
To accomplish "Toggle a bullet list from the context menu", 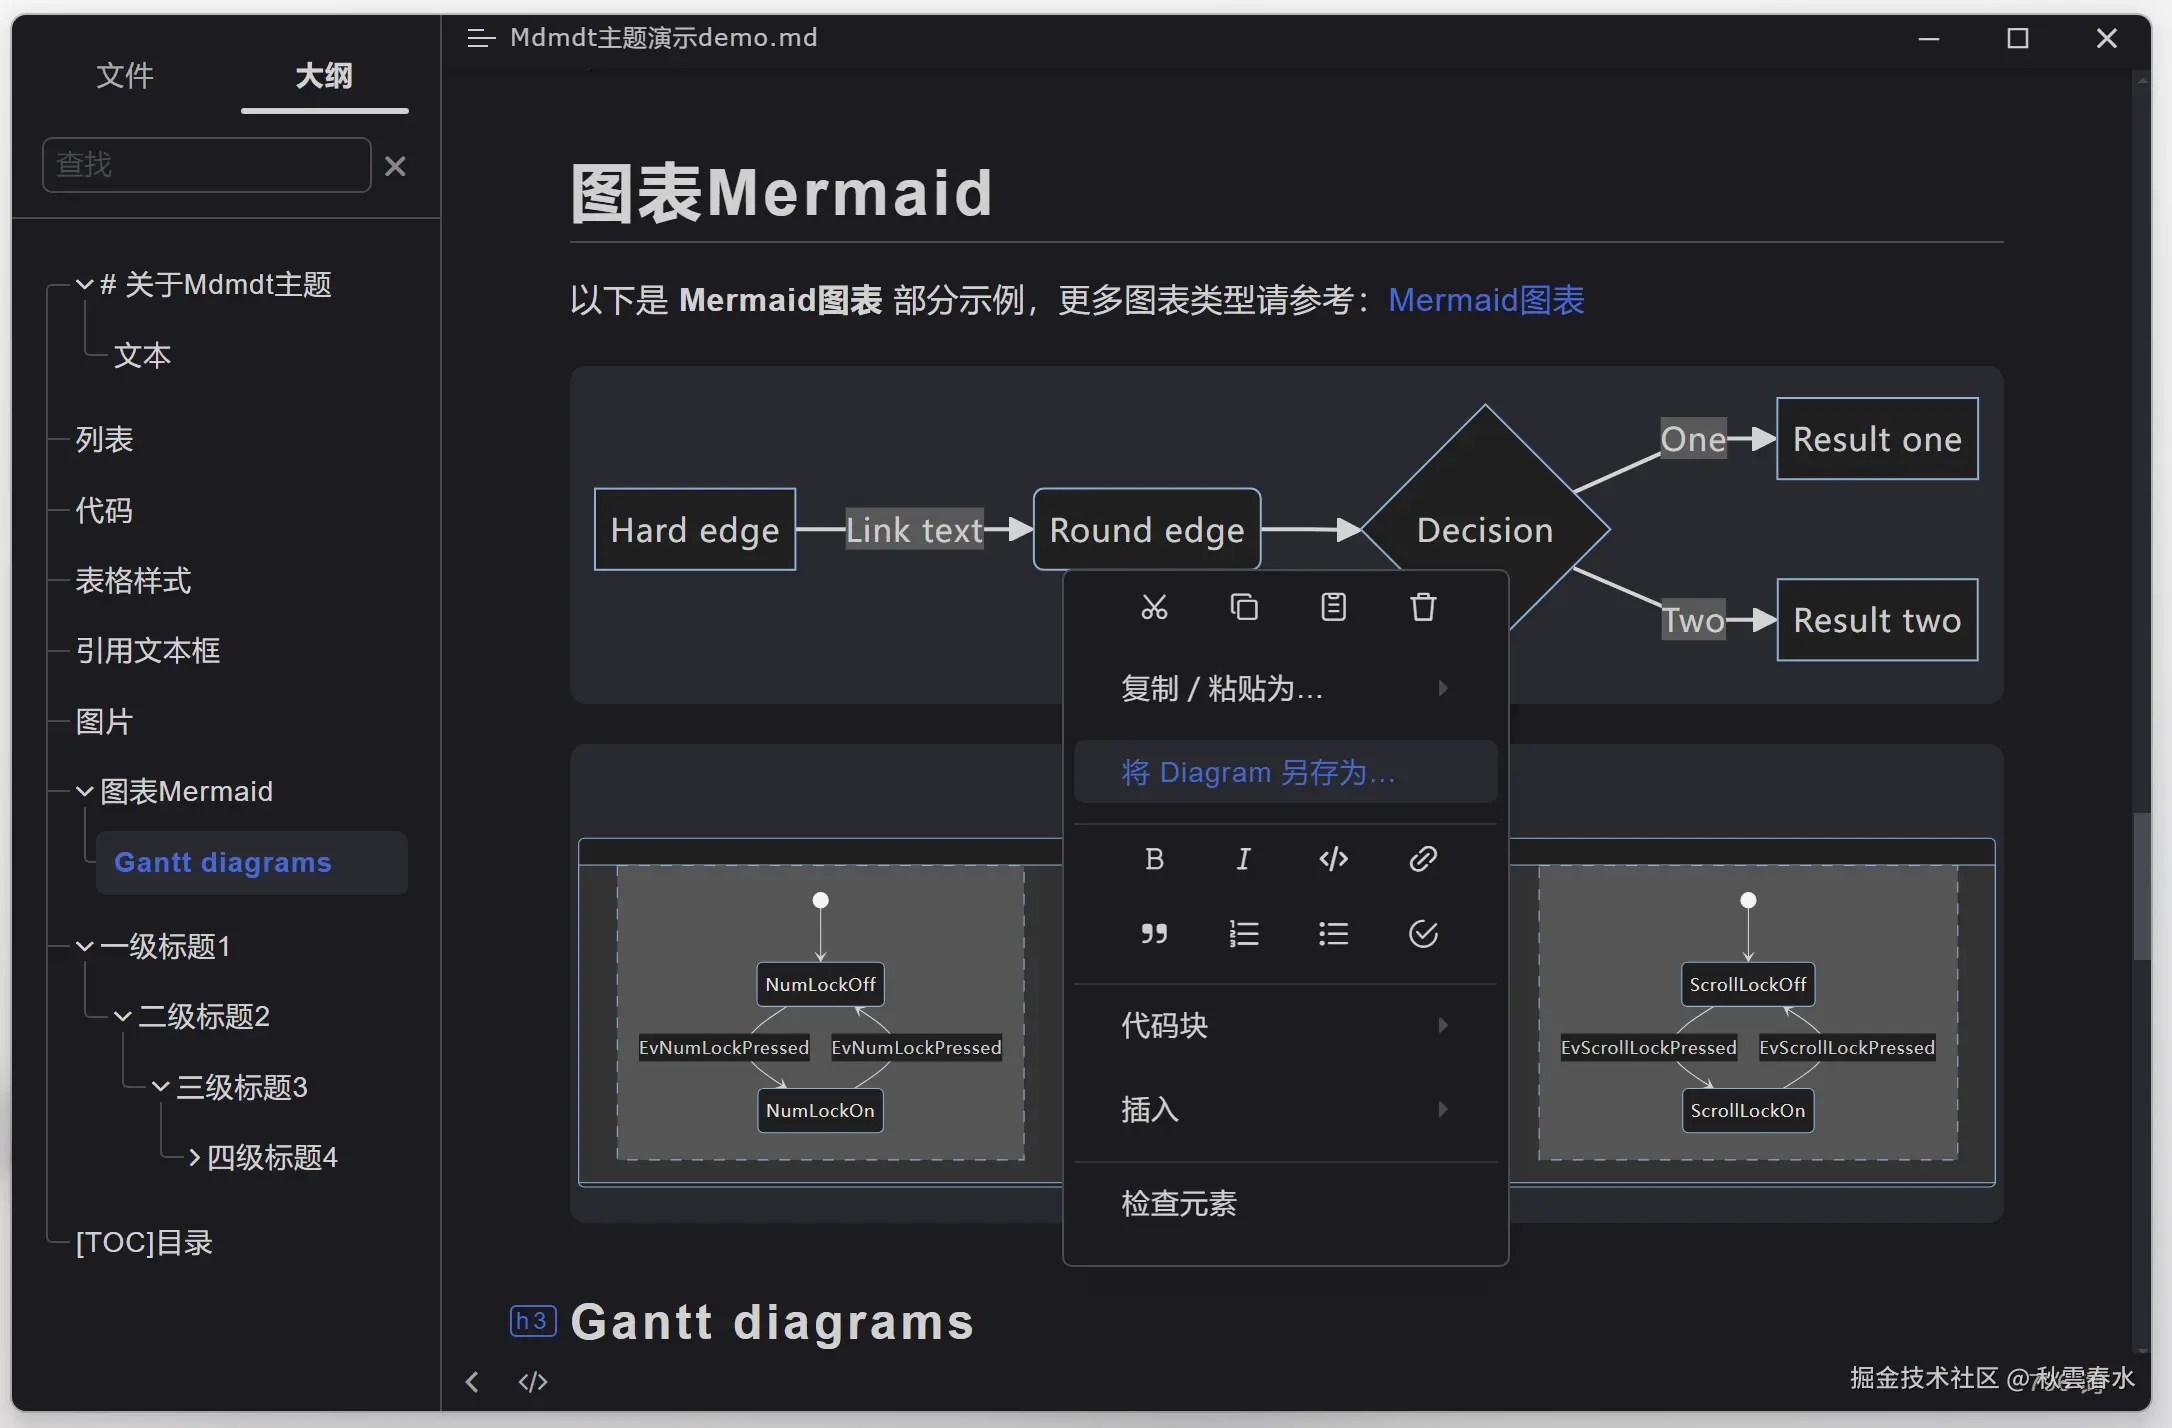I will click(x=1333, y=933).
